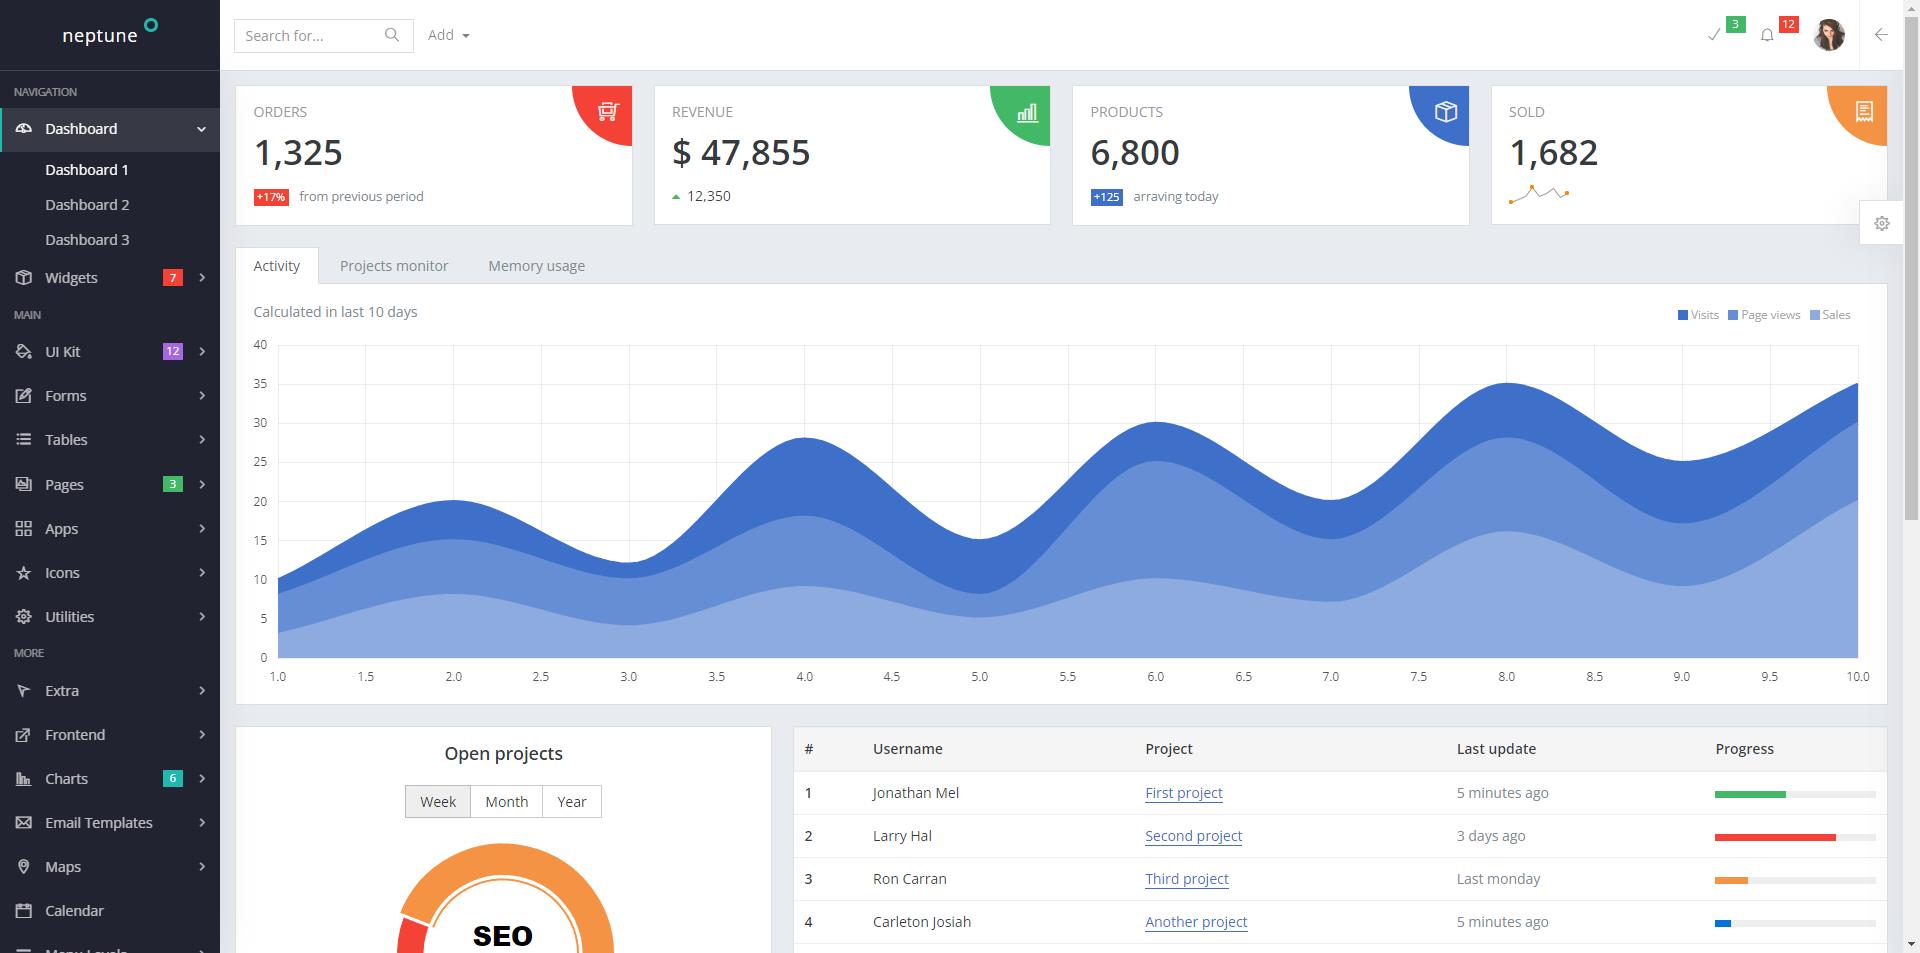Switch to the Memory usage tab
This screenshot has height=953, width=1920.
tap(537, 266)
